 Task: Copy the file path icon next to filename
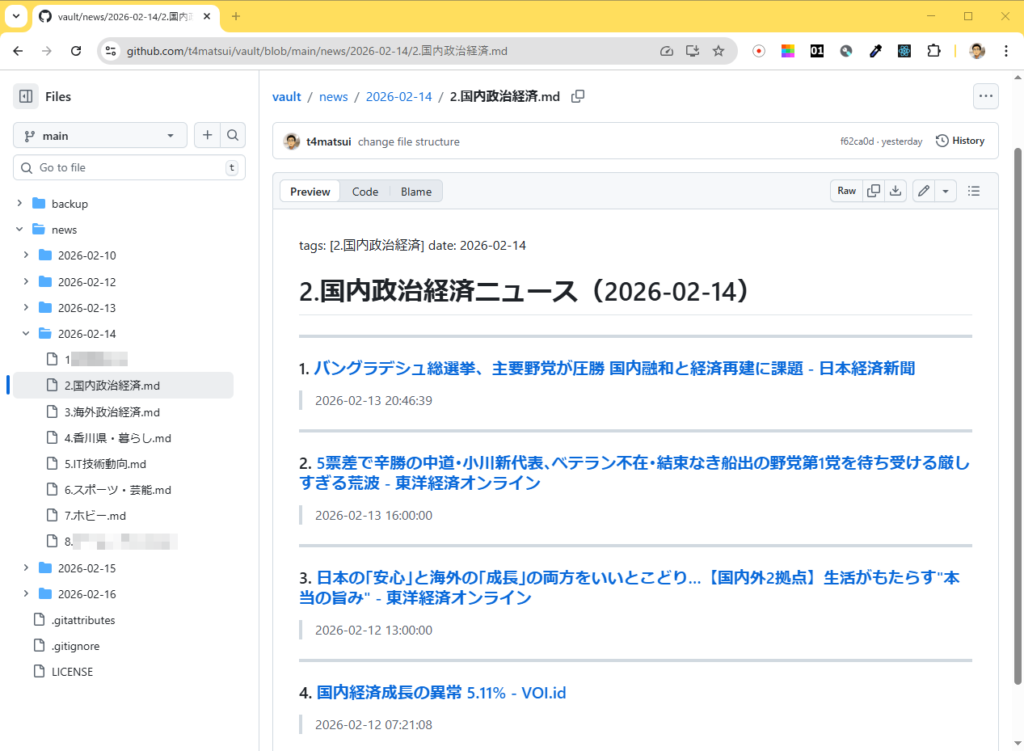tap(577, 97)
